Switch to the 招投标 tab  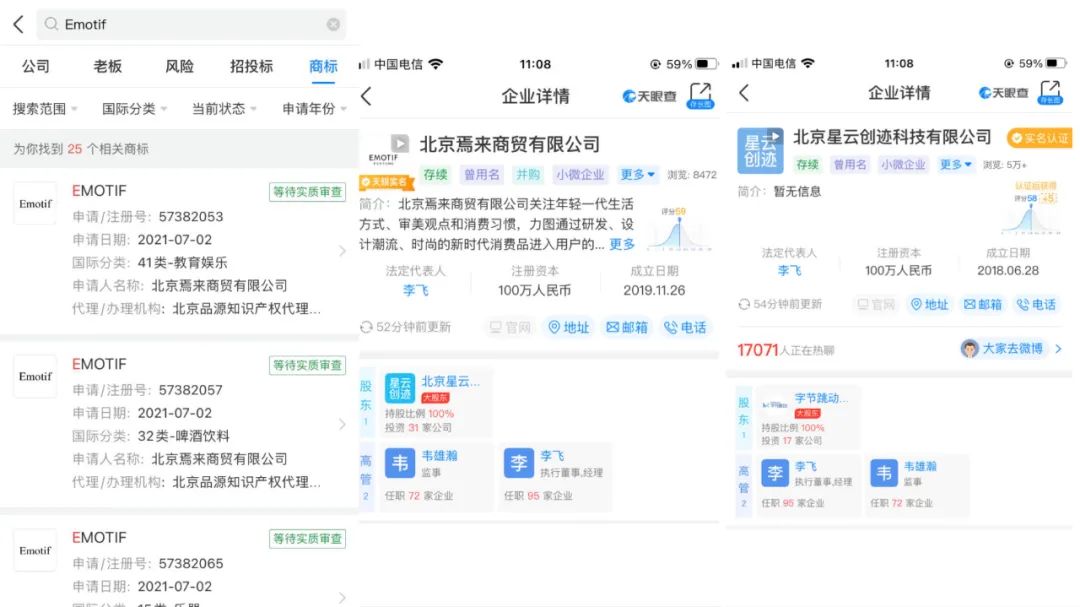pyautogui.click(x=251, y=66)
